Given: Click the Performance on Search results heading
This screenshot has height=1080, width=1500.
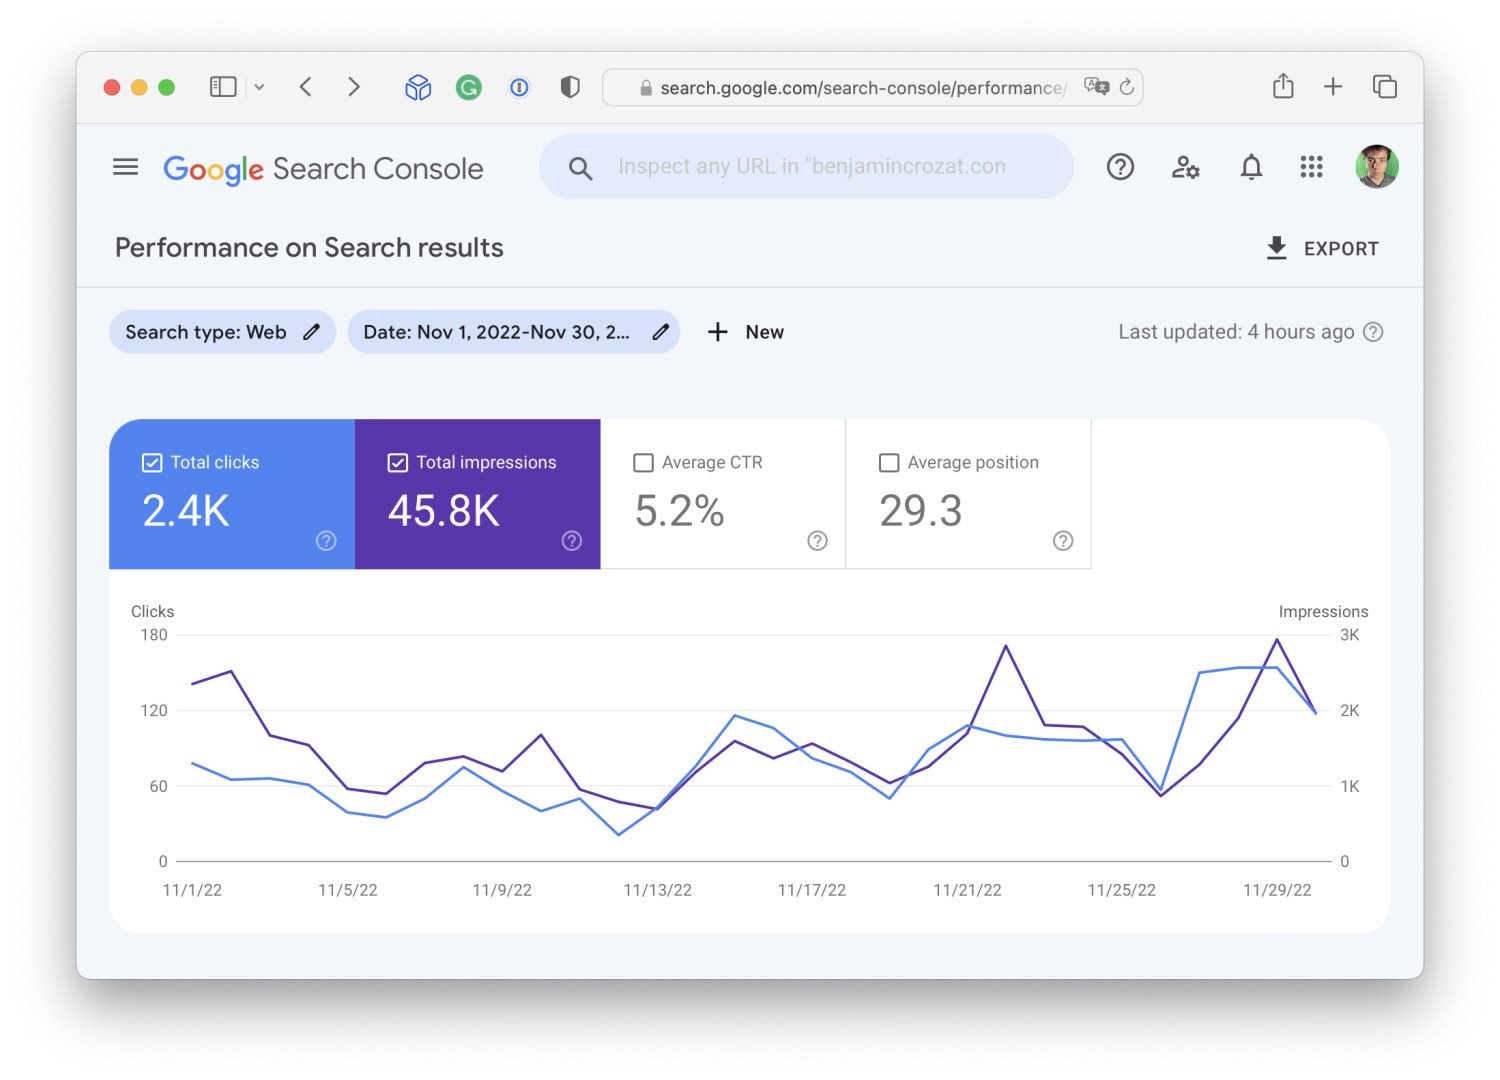Looking at the screenshot, I should 309,248.
